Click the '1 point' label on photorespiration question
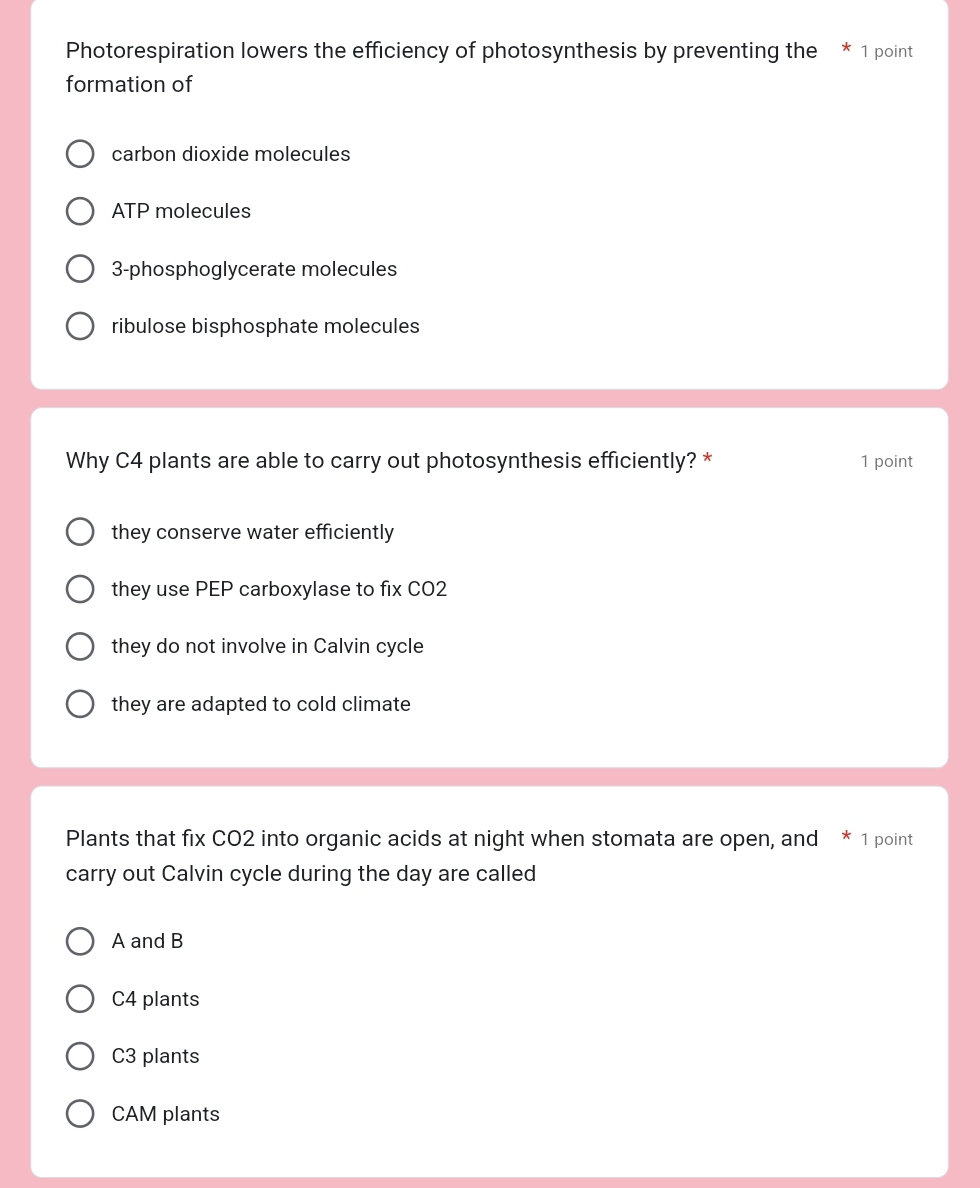This screenshot has width=980, height=1188. click(886, 52)
